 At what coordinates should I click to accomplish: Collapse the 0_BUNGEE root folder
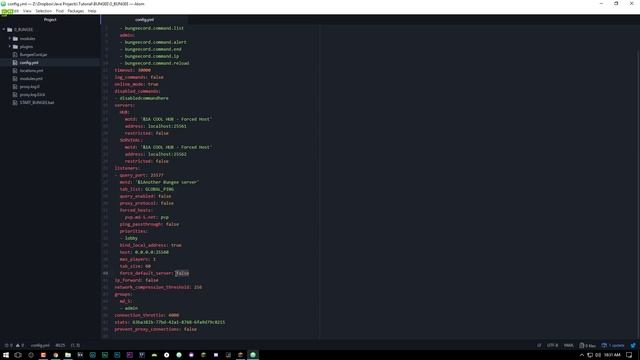4,30
